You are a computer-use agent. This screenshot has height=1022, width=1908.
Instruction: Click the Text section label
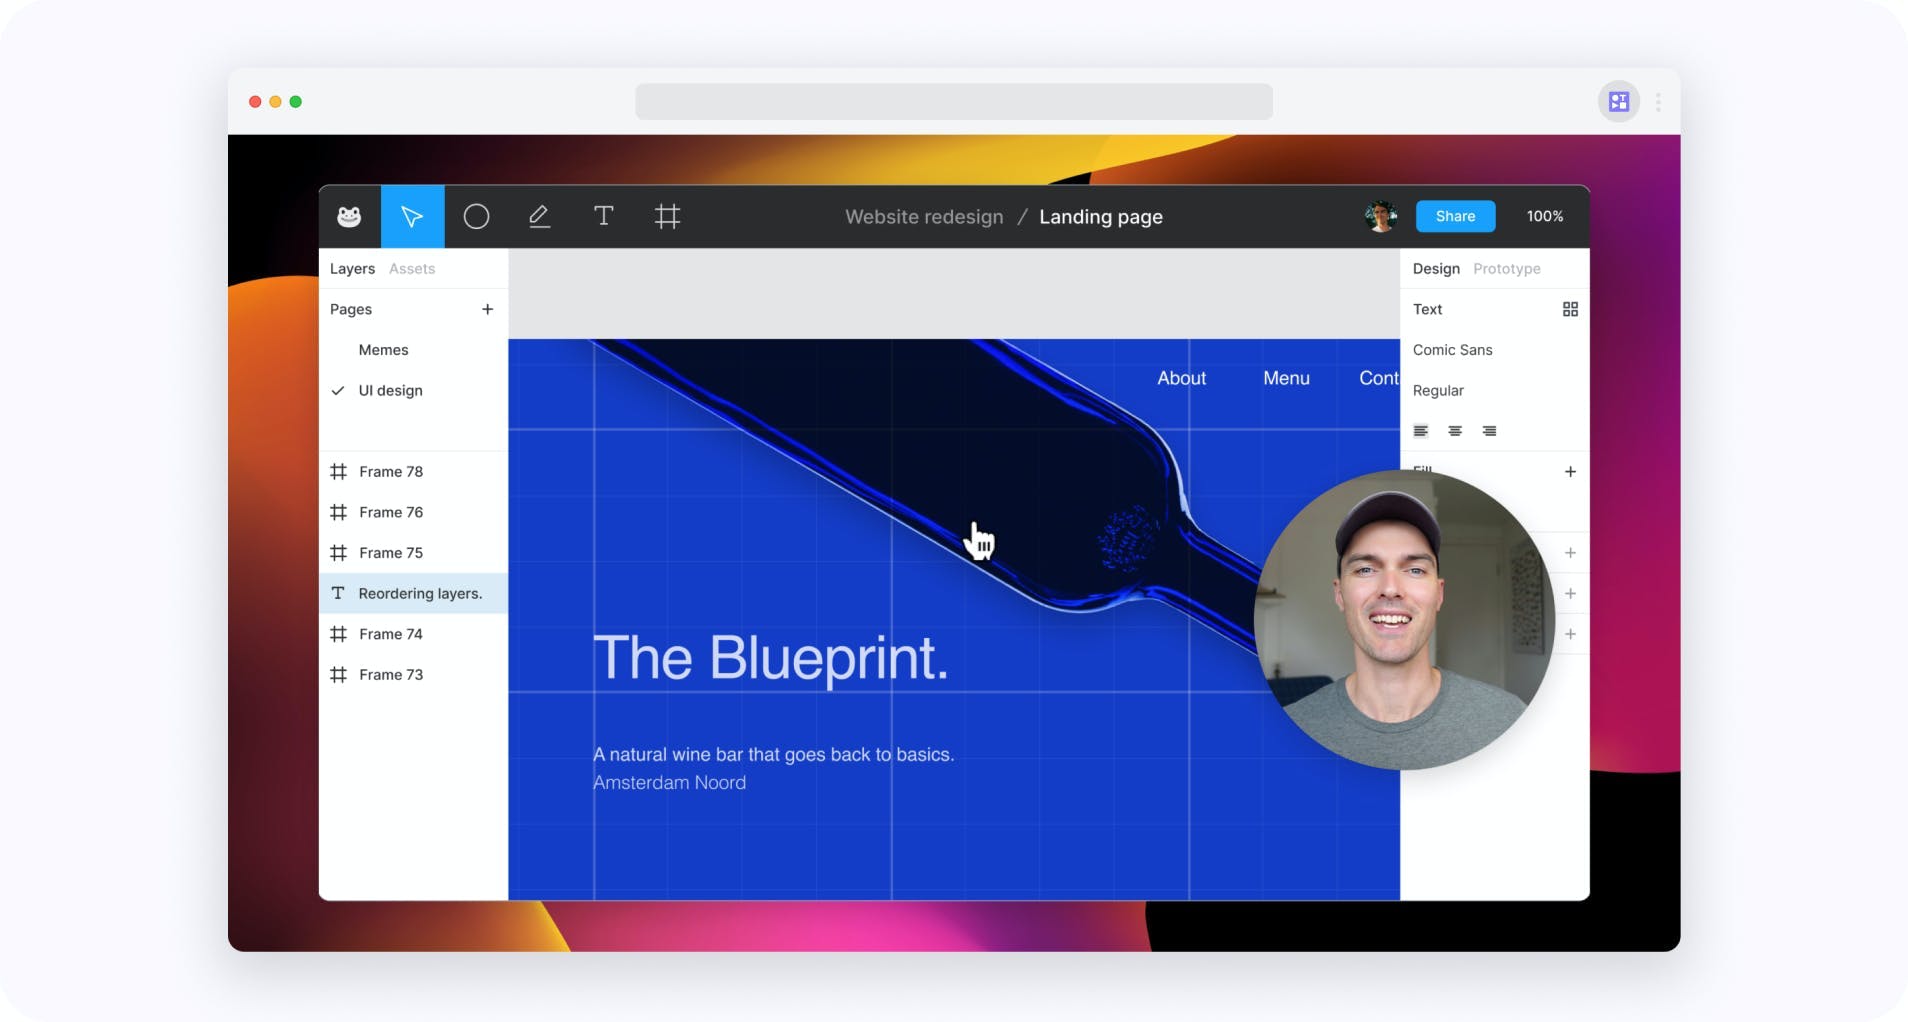pyautogui.click(x=1427, y=309)
